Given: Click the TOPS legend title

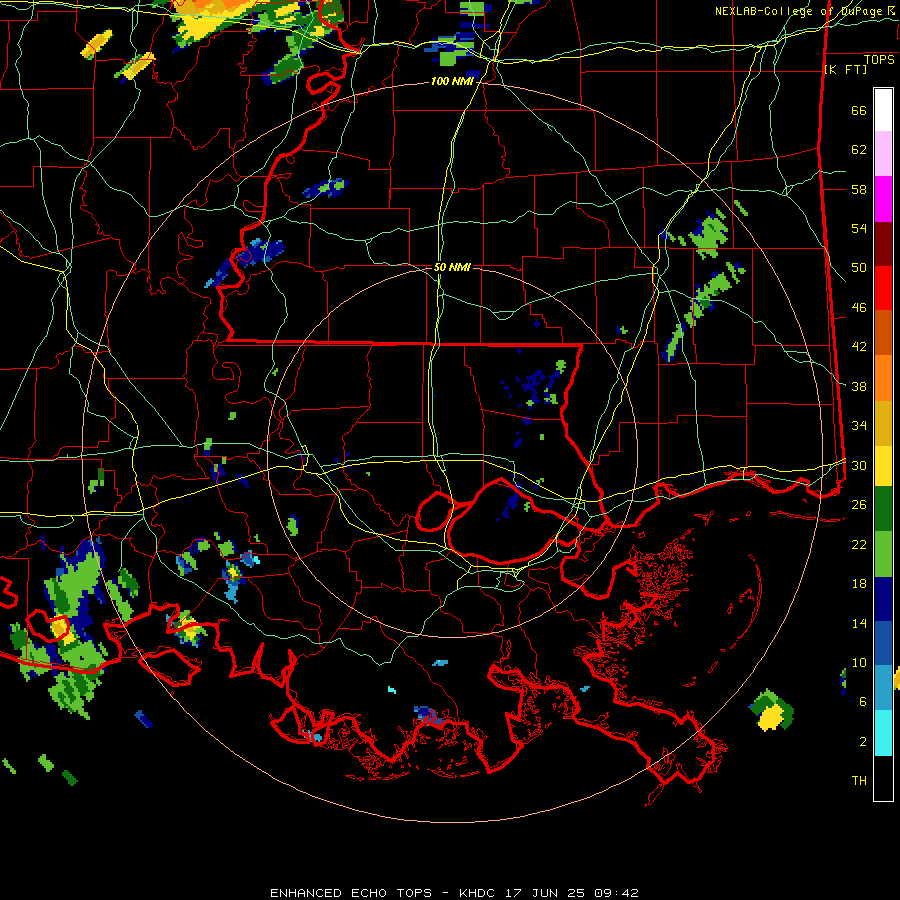Looking at the screenshot, I should 879,59.
